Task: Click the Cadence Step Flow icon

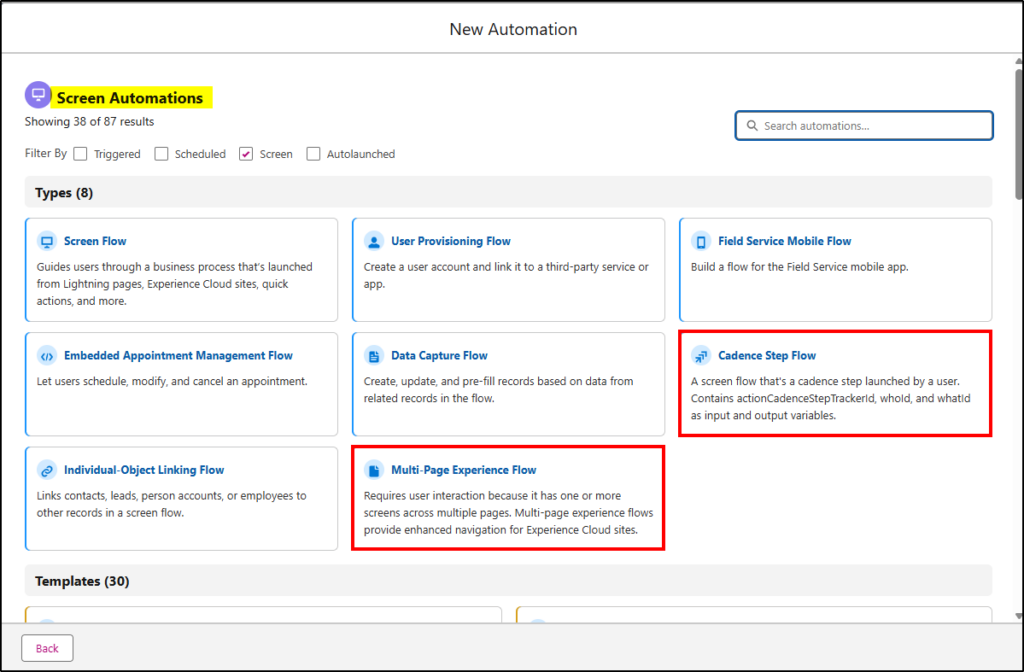Action: (x=701, y=356)
